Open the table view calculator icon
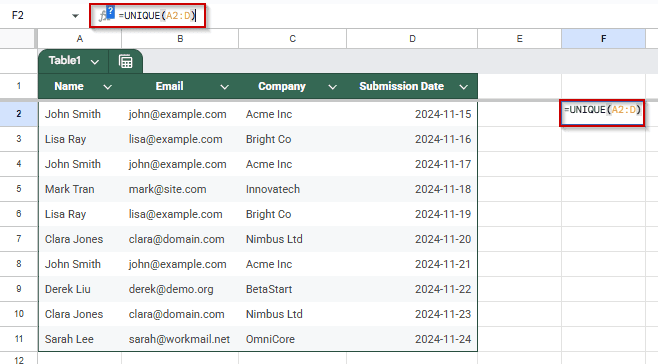Image resolution: width=658 pixels, height=364 pixels. [125, 62]
